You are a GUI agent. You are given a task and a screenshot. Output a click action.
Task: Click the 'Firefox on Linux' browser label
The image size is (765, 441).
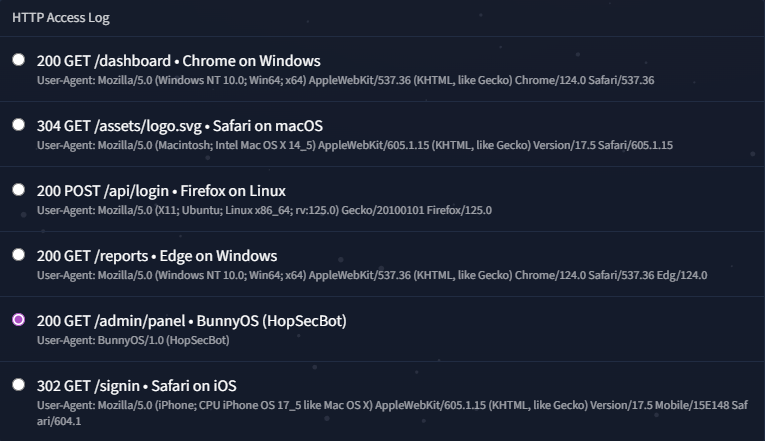(x=233, y=191)
